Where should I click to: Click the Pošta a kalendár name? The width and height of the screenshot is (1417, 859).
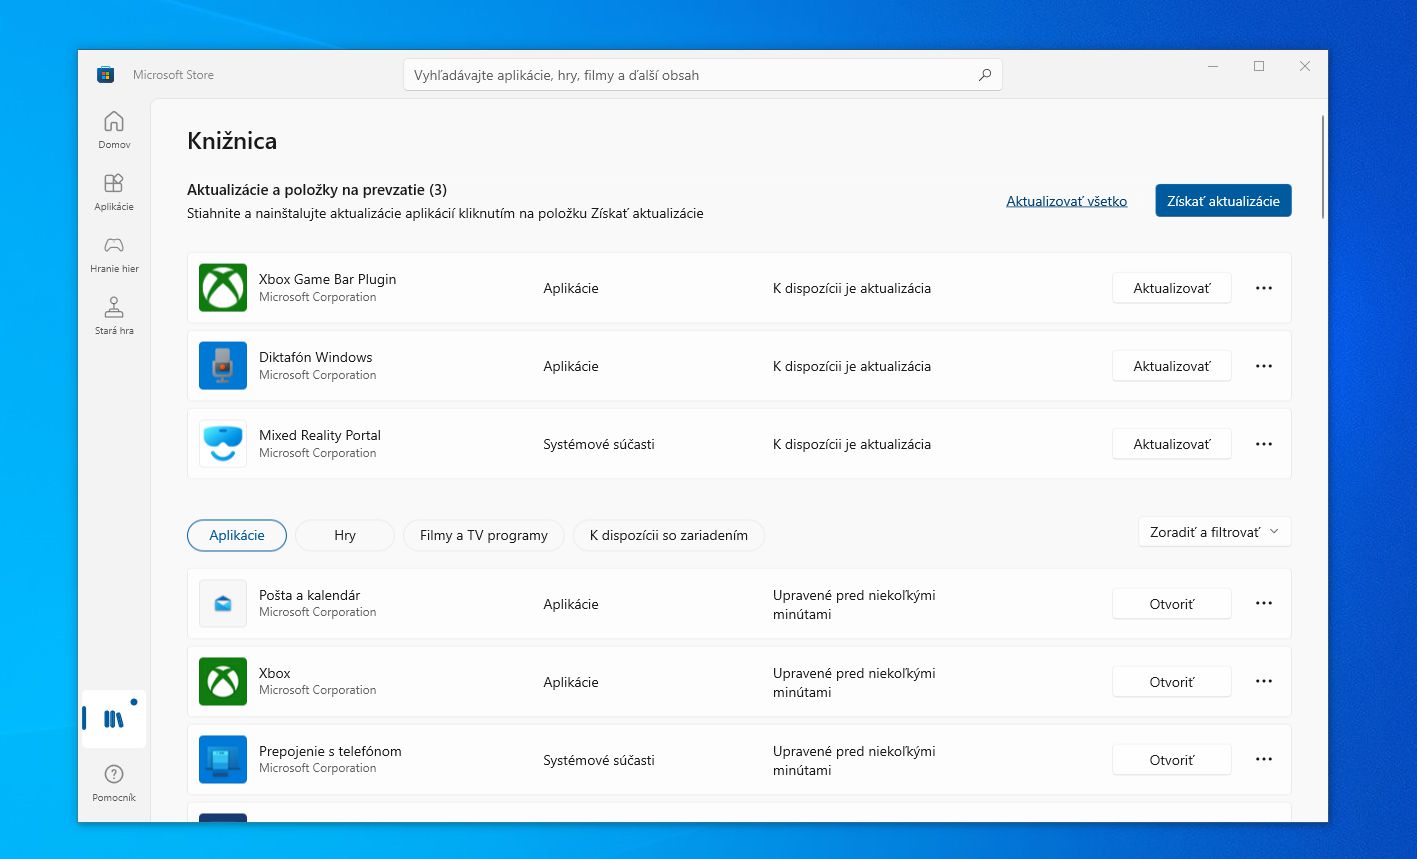point(309,595)
